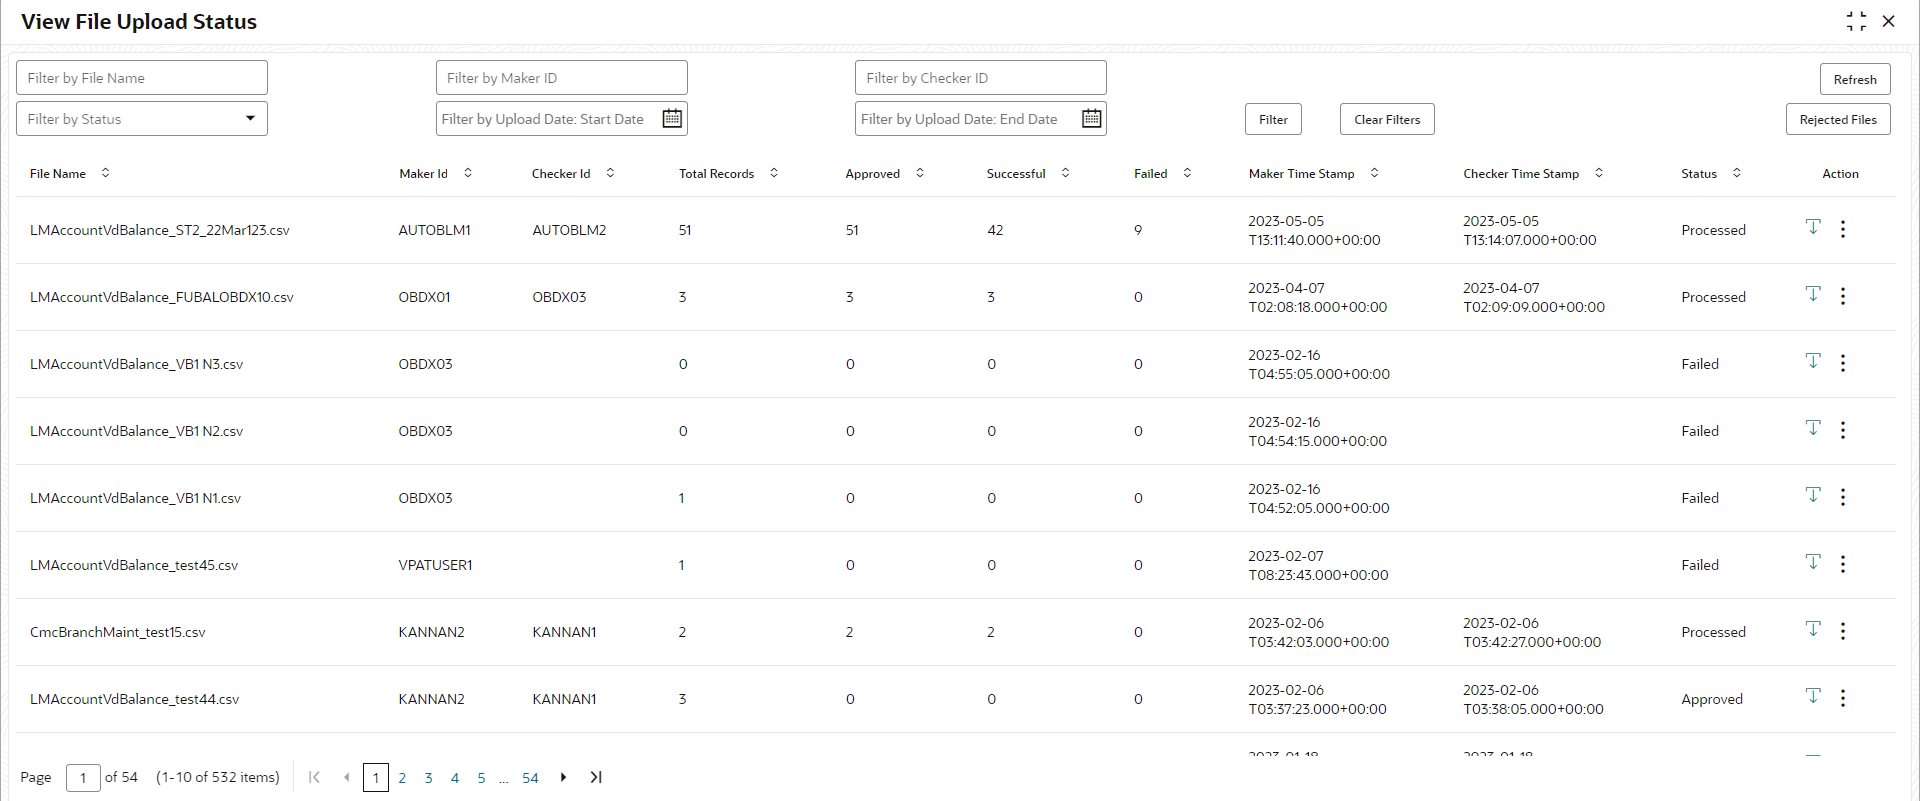Open the Rejected Files list
This screenshot has width=1920, height=801.
[x=1838, y=119]
